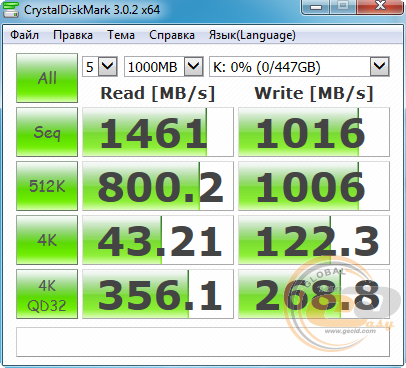
Task: Run all benchmarks with the All button
Action: pyautogui.click(x=47, y=78)
